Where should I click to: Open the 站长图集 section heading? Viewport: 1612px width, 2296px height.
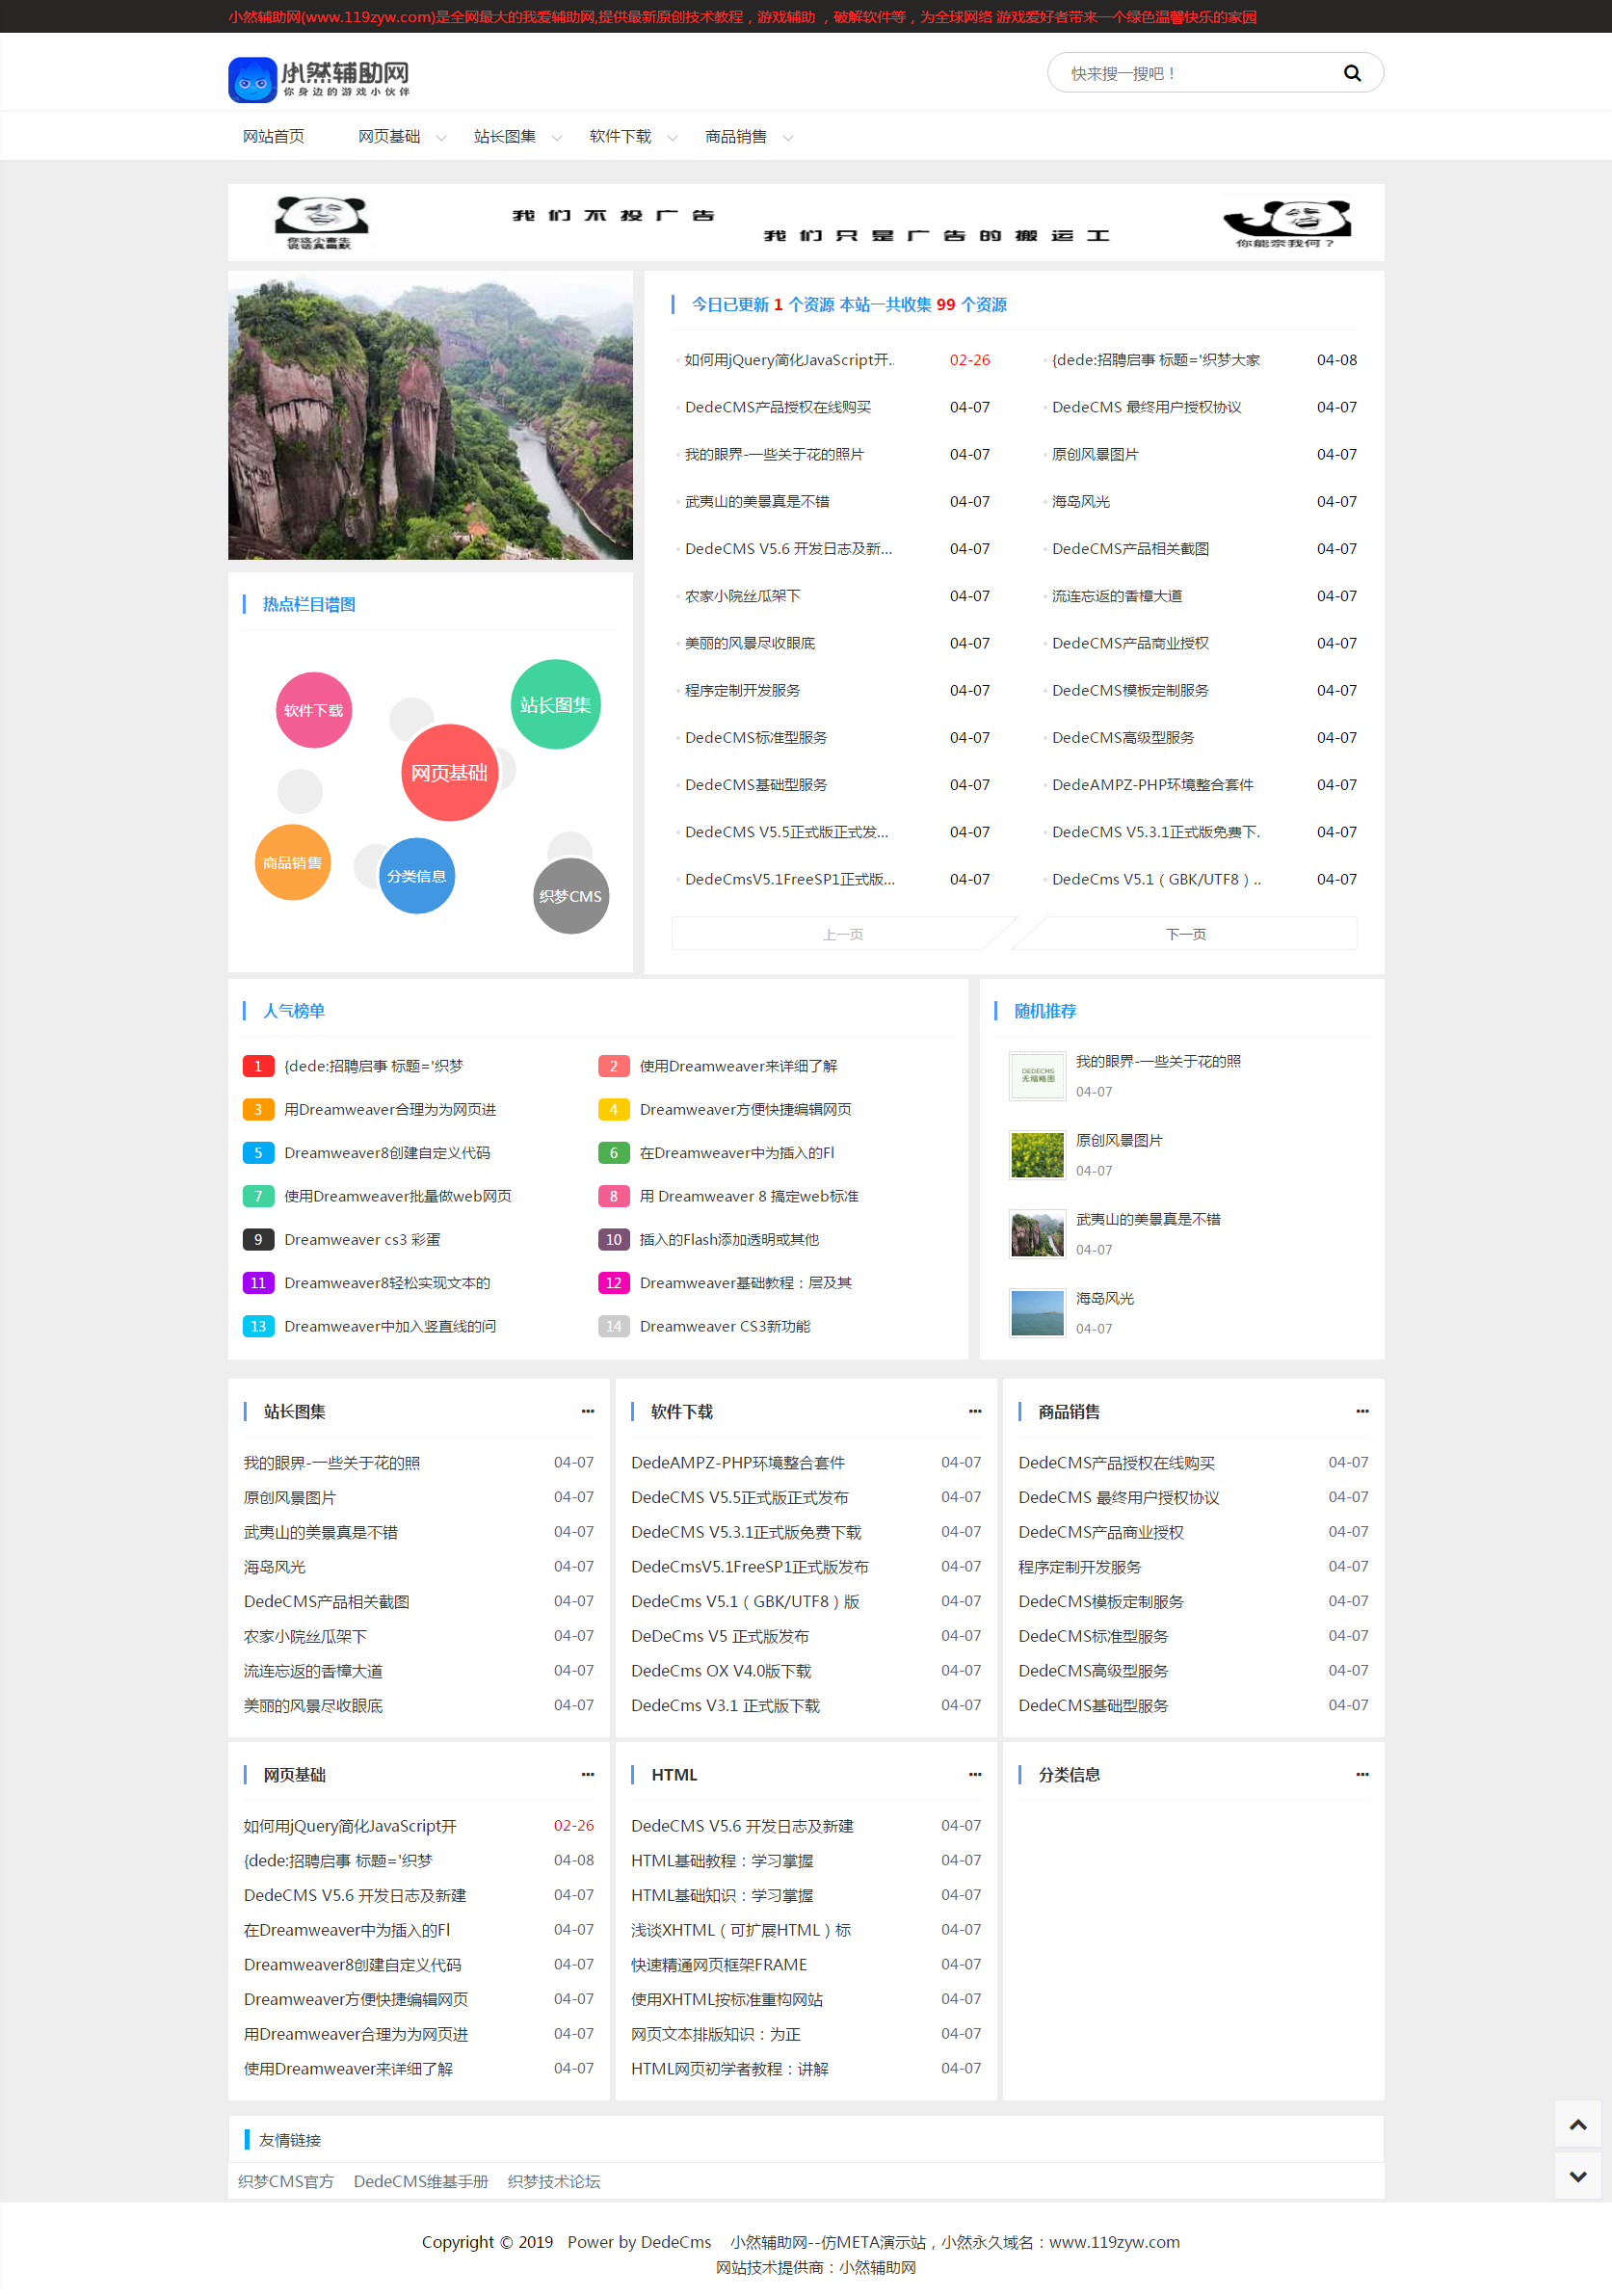tap(294, 1411)
